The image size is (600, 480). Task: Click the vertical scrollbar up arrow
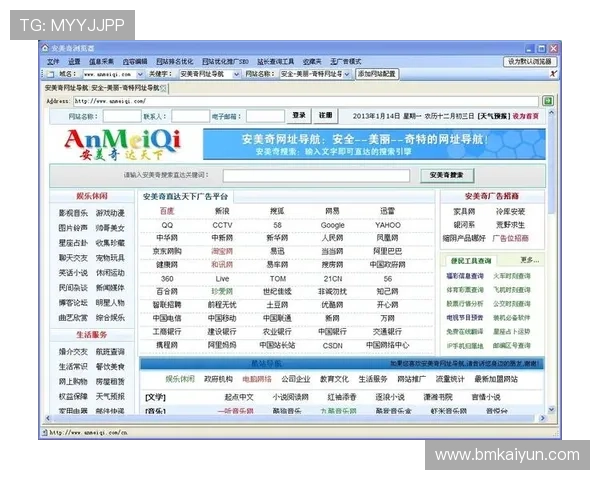[552, 113]
